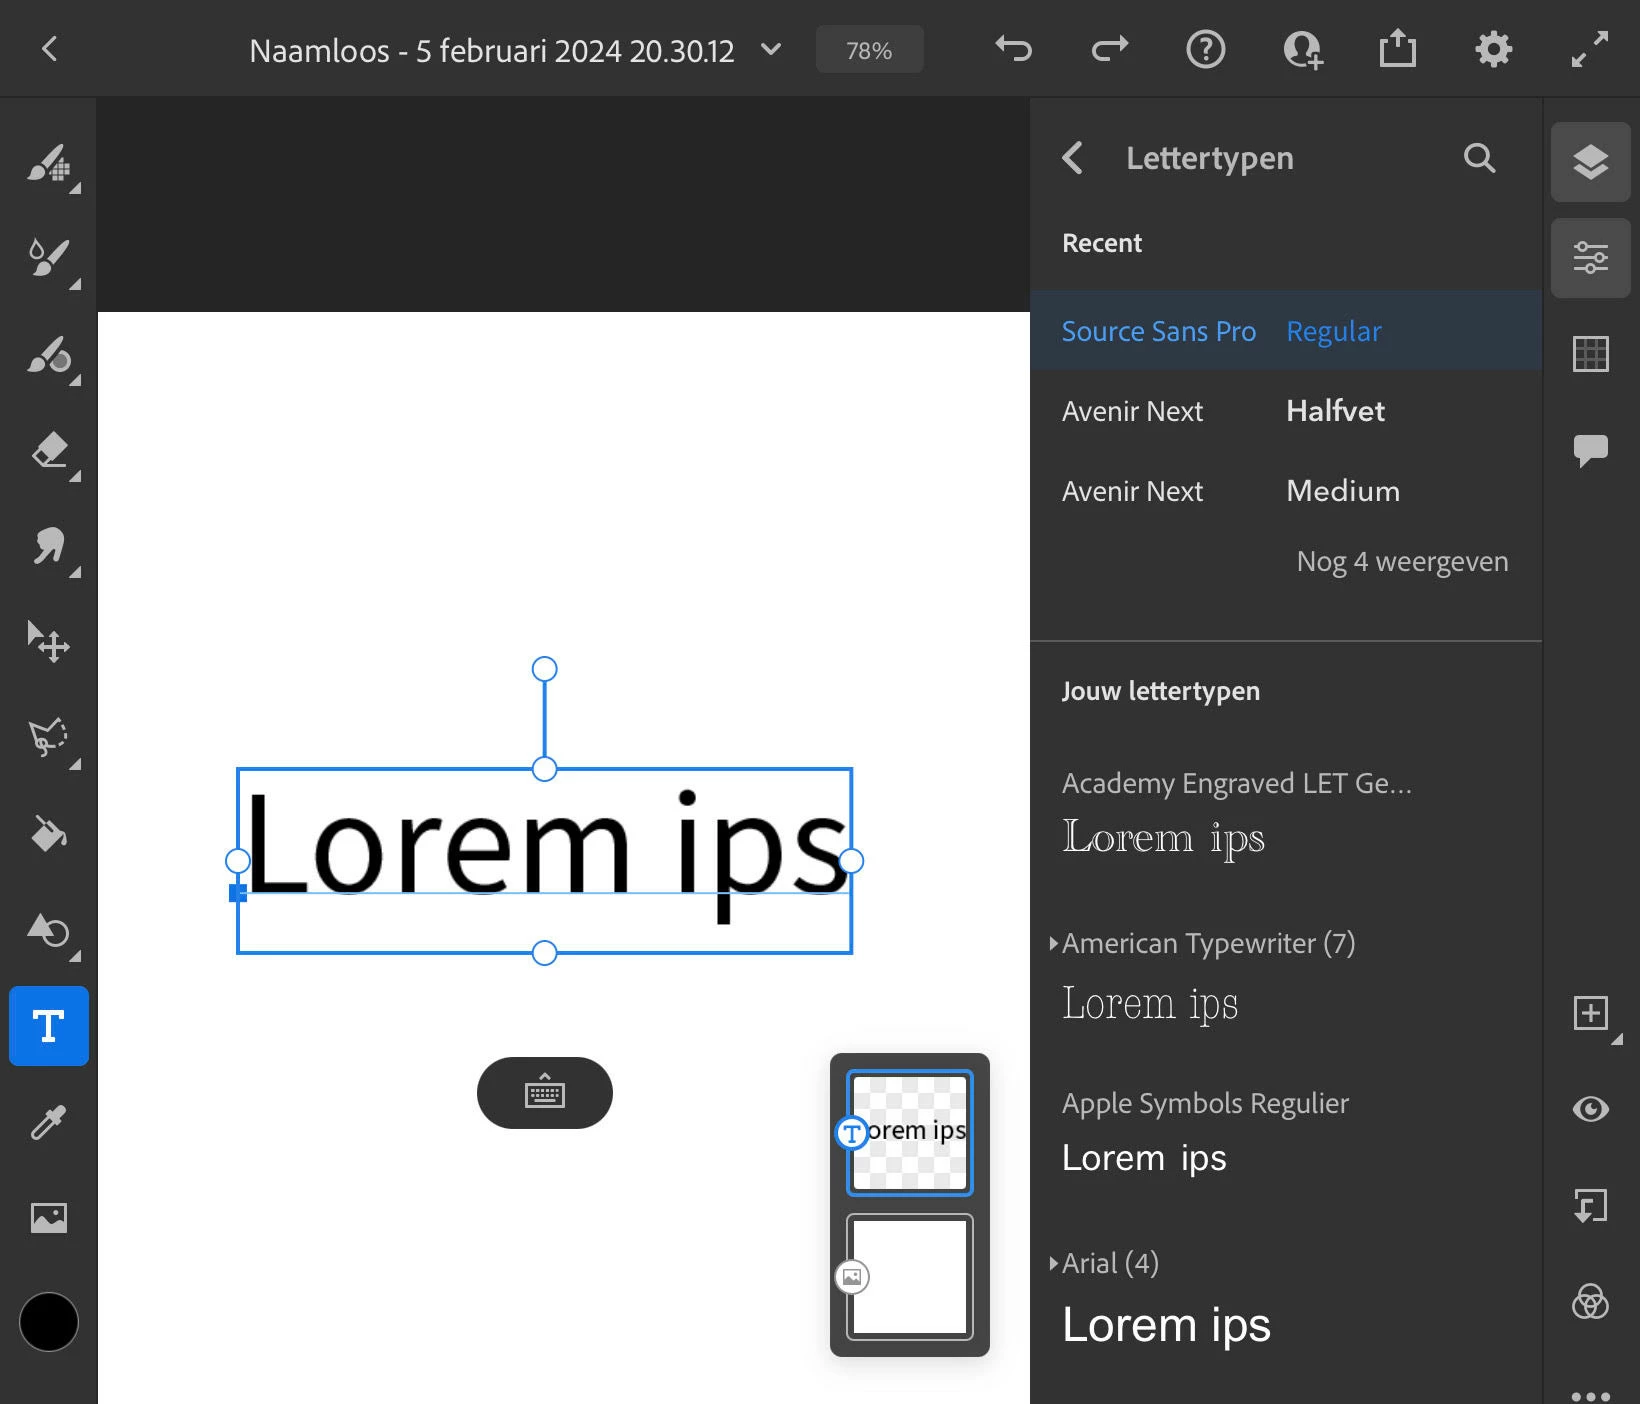Click Nog 4 weergeven link
Screen dimensions: 1640x1404
click(1402, 562)
